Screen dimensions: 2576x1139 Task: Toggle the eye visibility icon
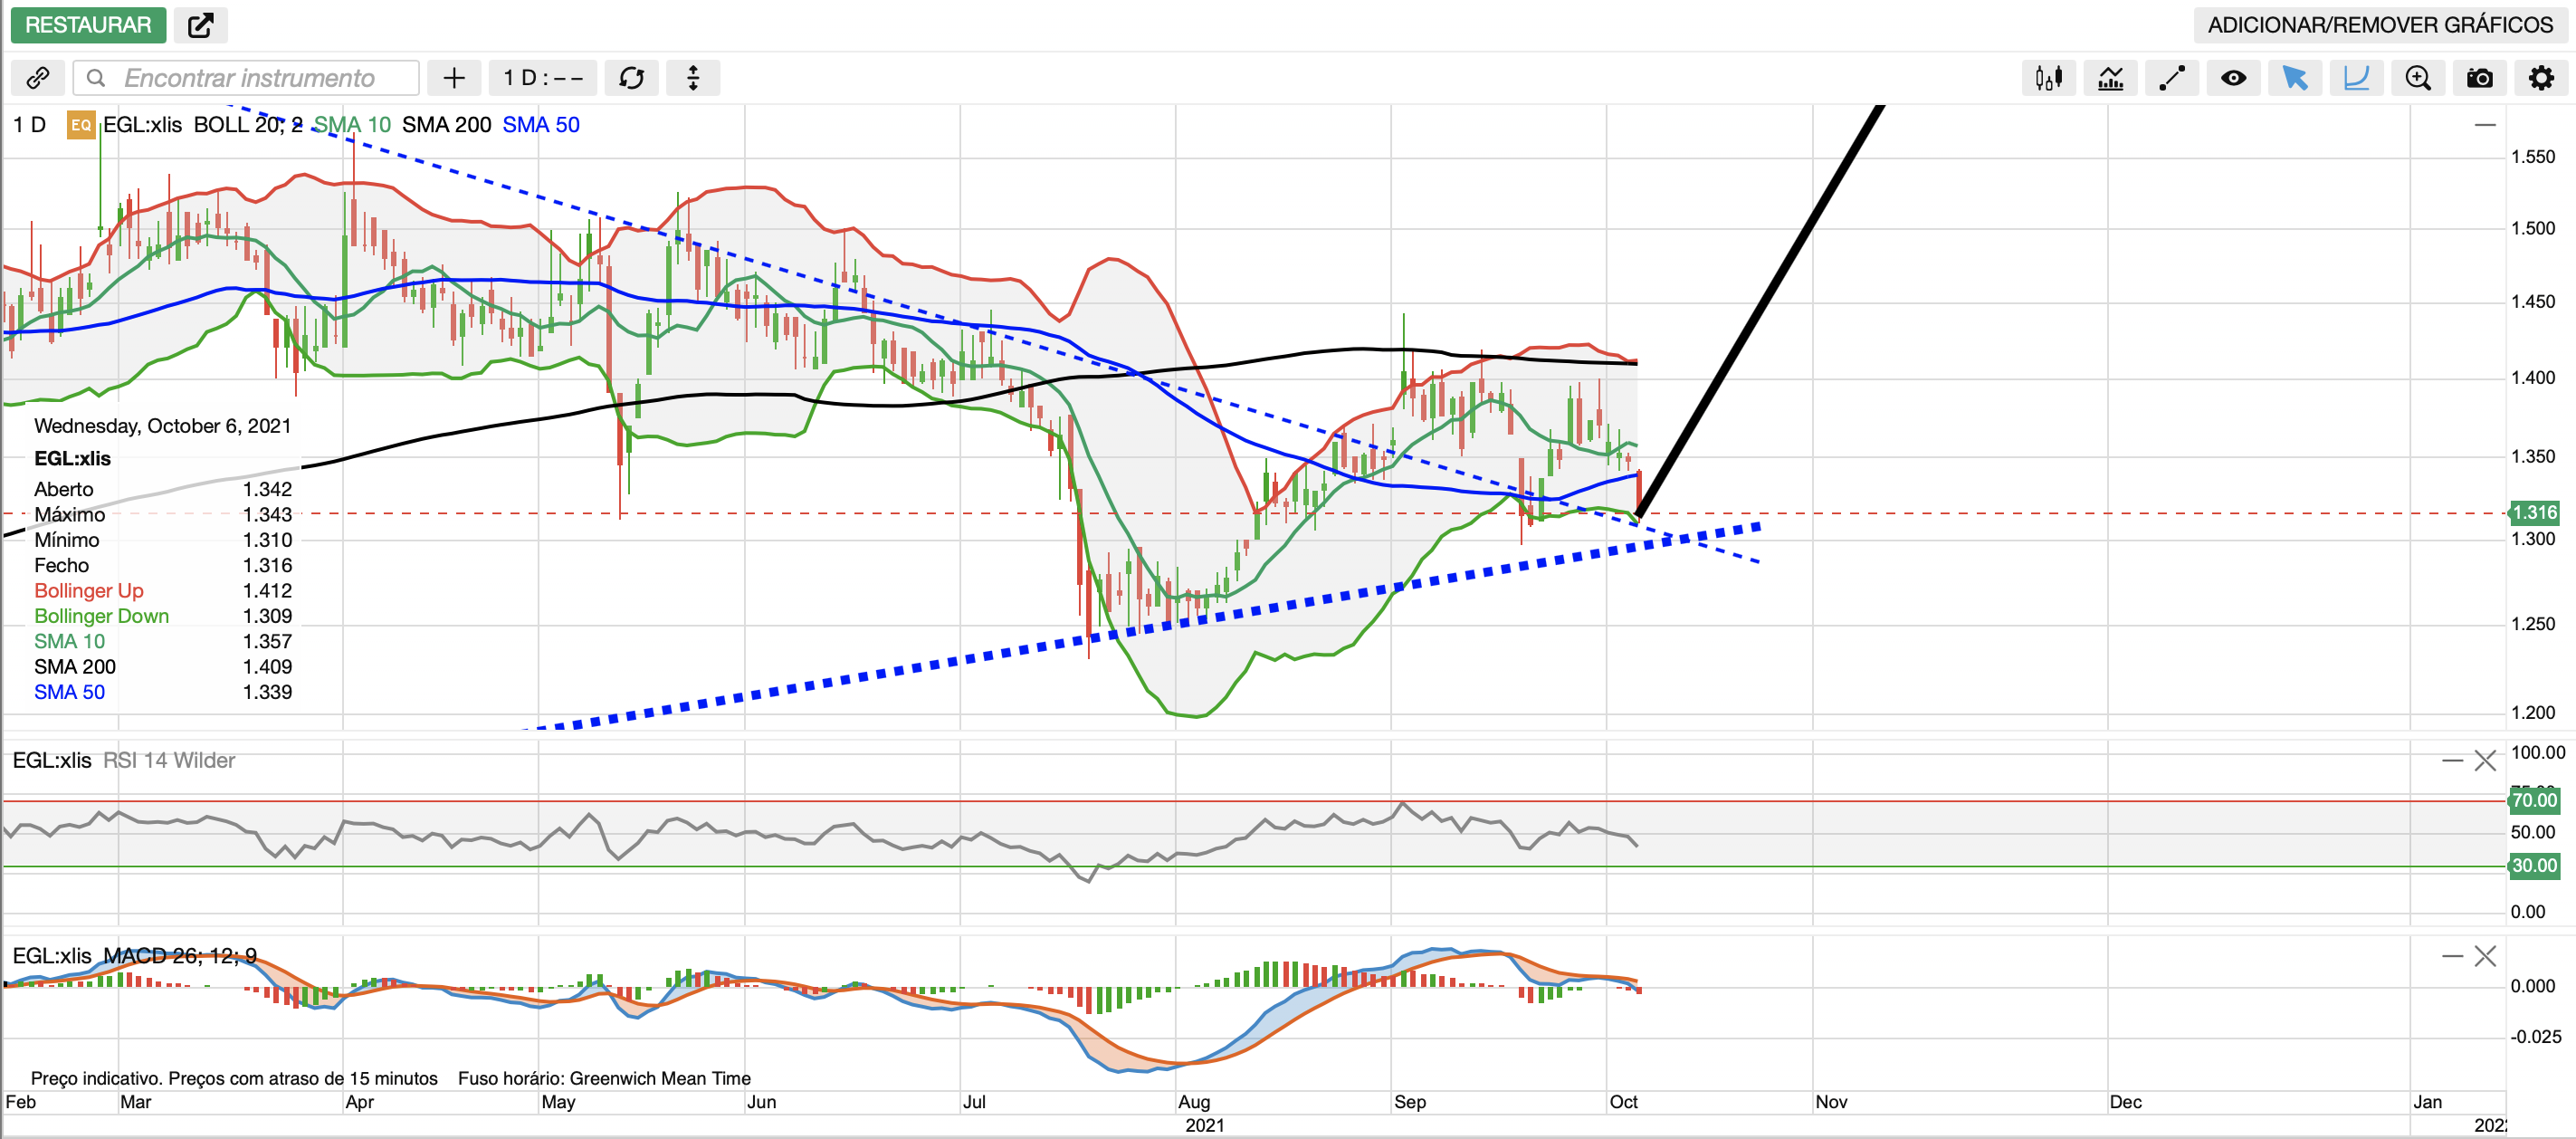2233,78
